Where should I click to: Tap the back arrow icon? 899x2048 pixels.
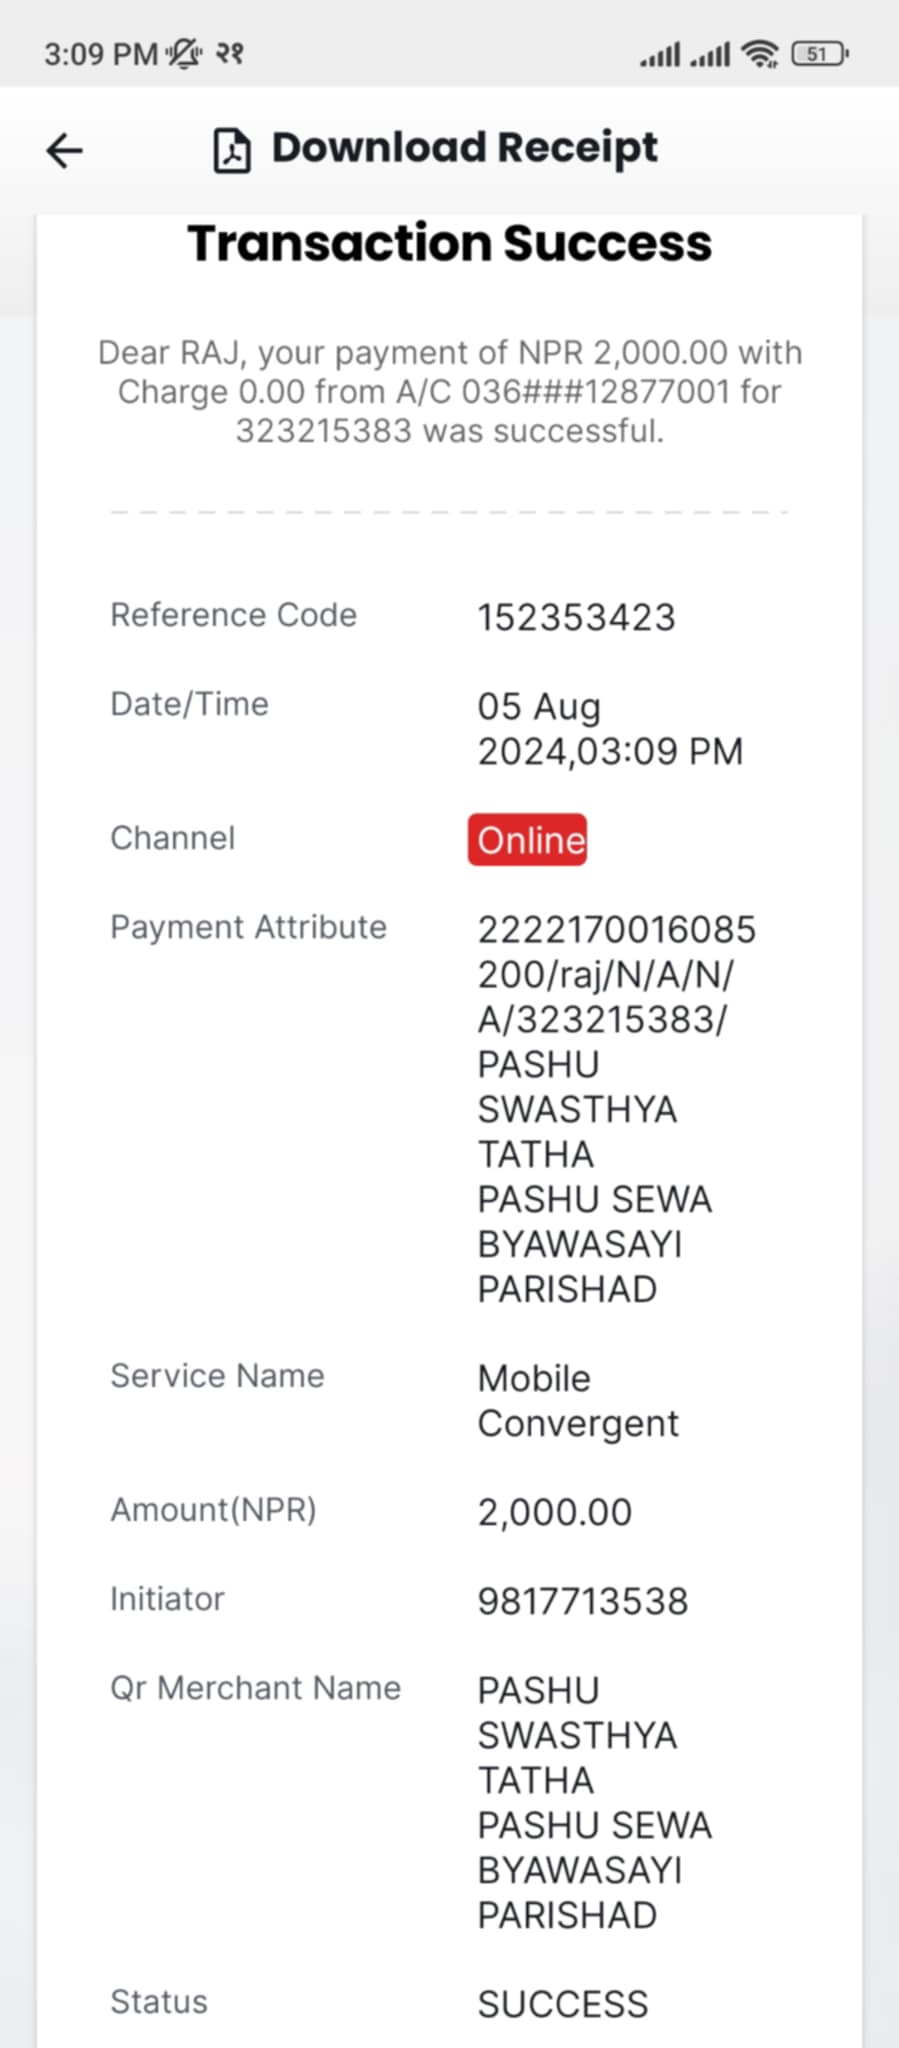click(65, 151)
